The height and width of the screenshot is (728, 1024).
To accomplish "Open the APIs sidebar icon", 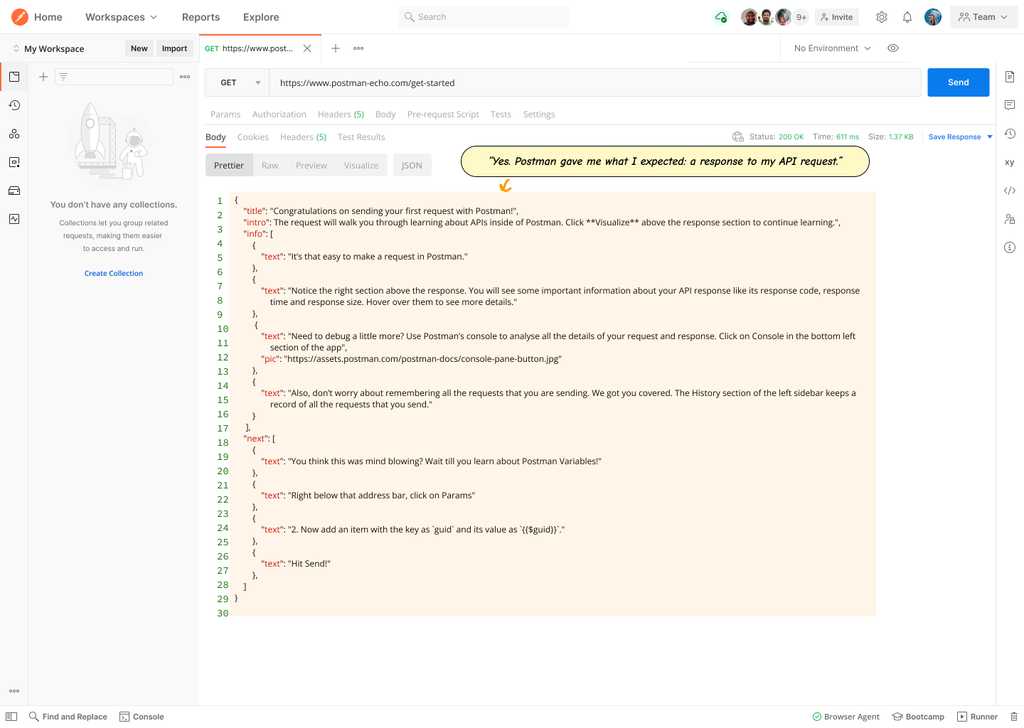I will pyautogui.click(x=14, y=134).
